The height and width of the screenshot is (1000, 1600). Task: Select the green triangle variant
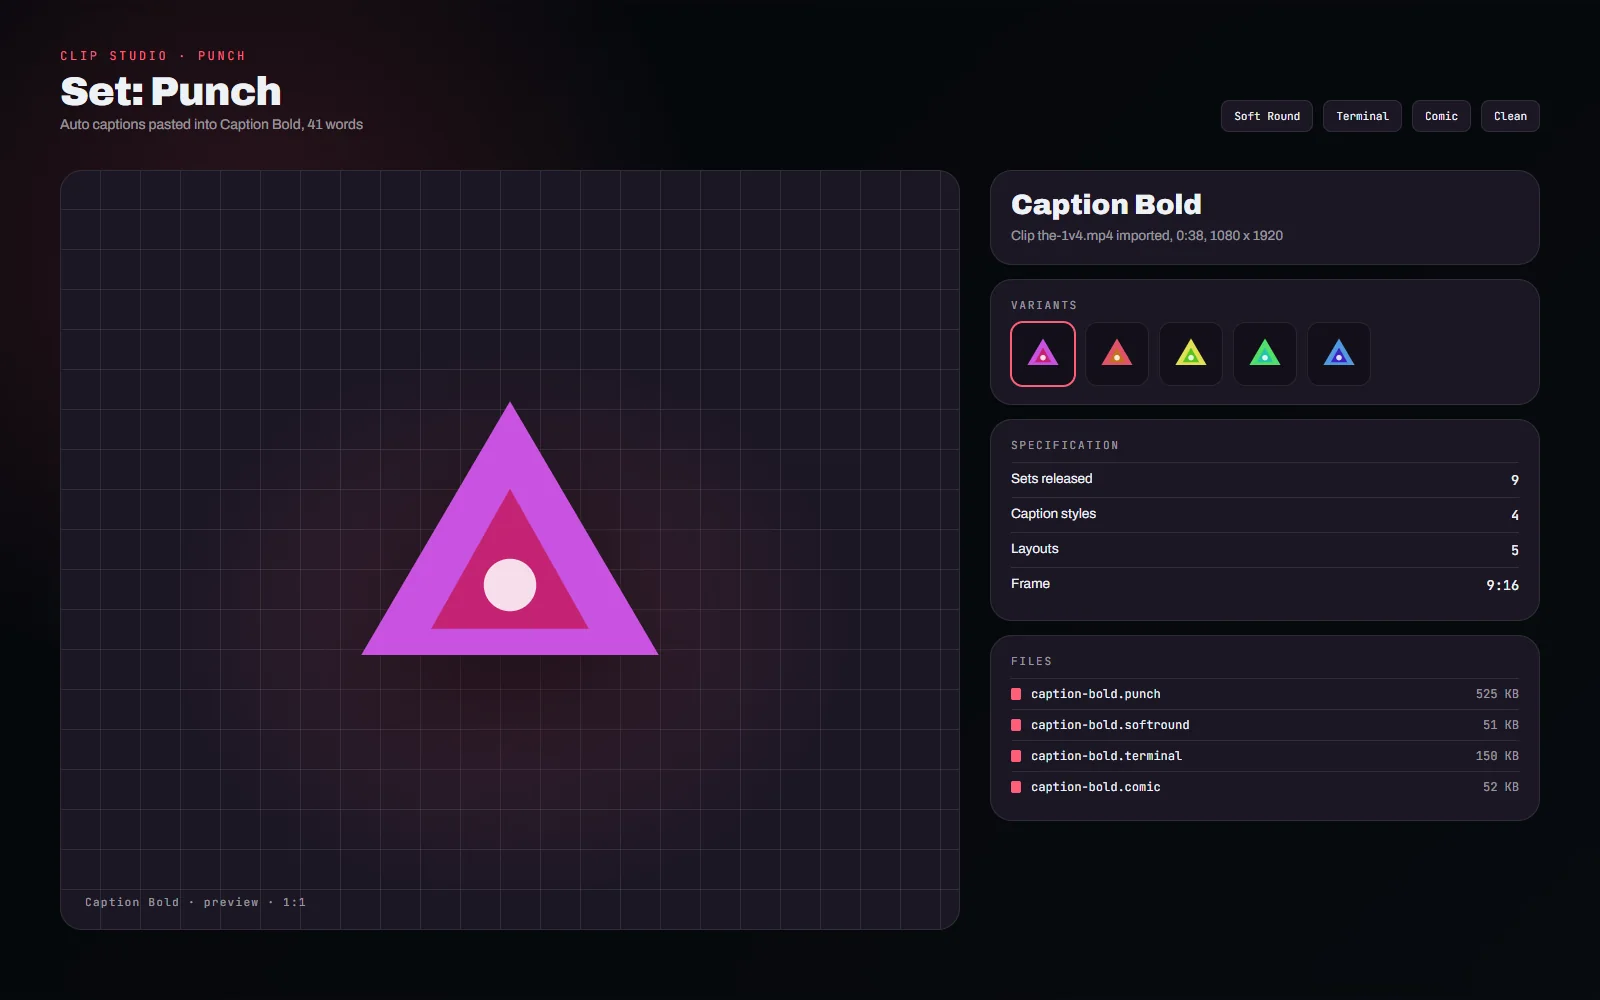pyautogui.click(x=1265, y=354)
